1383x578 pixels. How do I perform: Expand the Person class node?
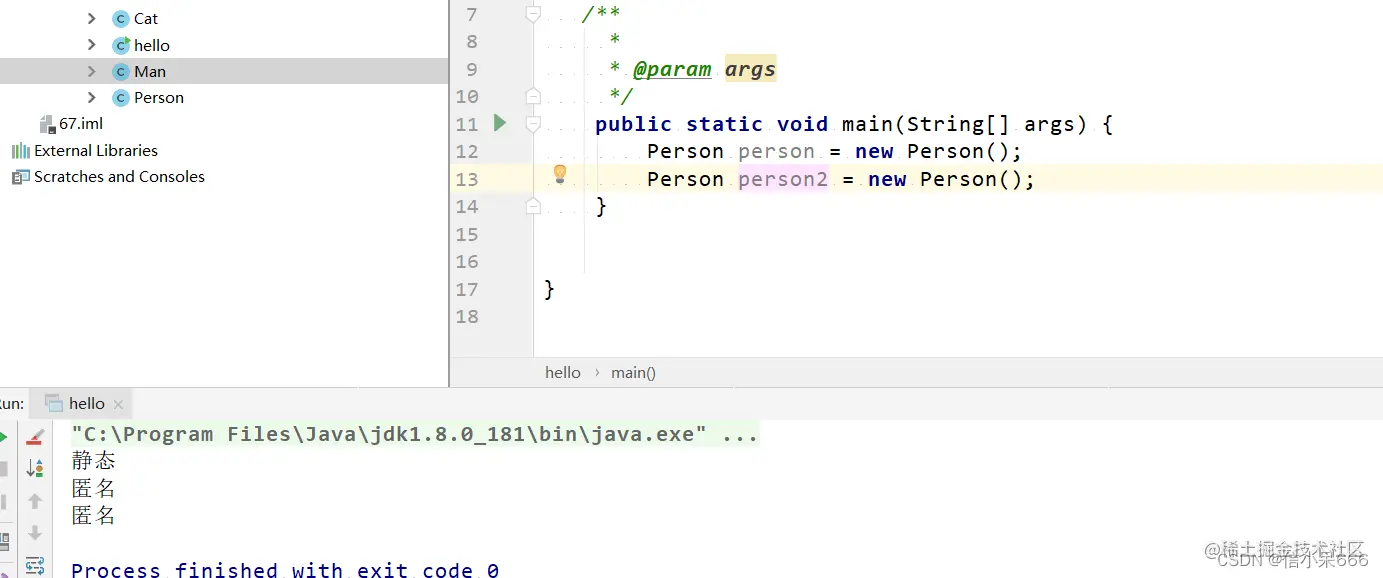(x=91, y=97)
